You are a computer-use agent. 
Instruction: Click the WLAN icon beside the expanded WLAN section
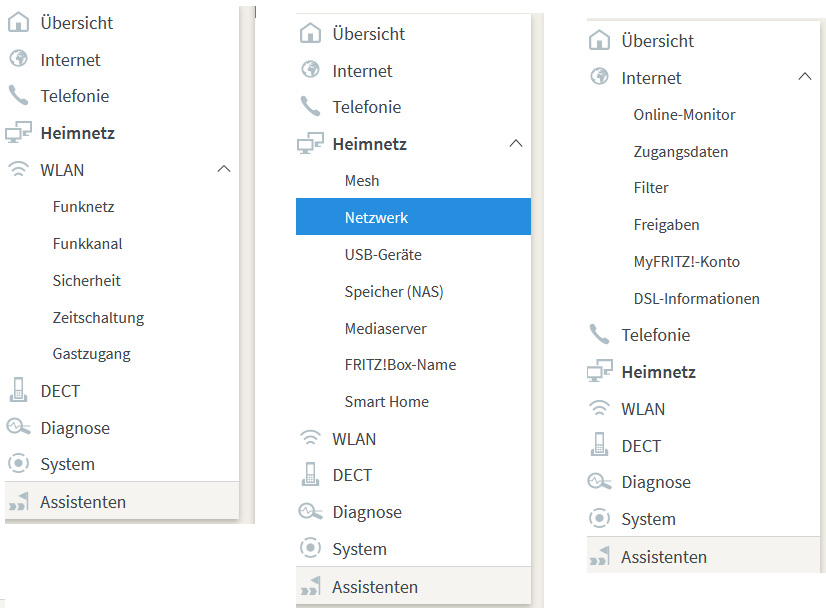(18, 170)
